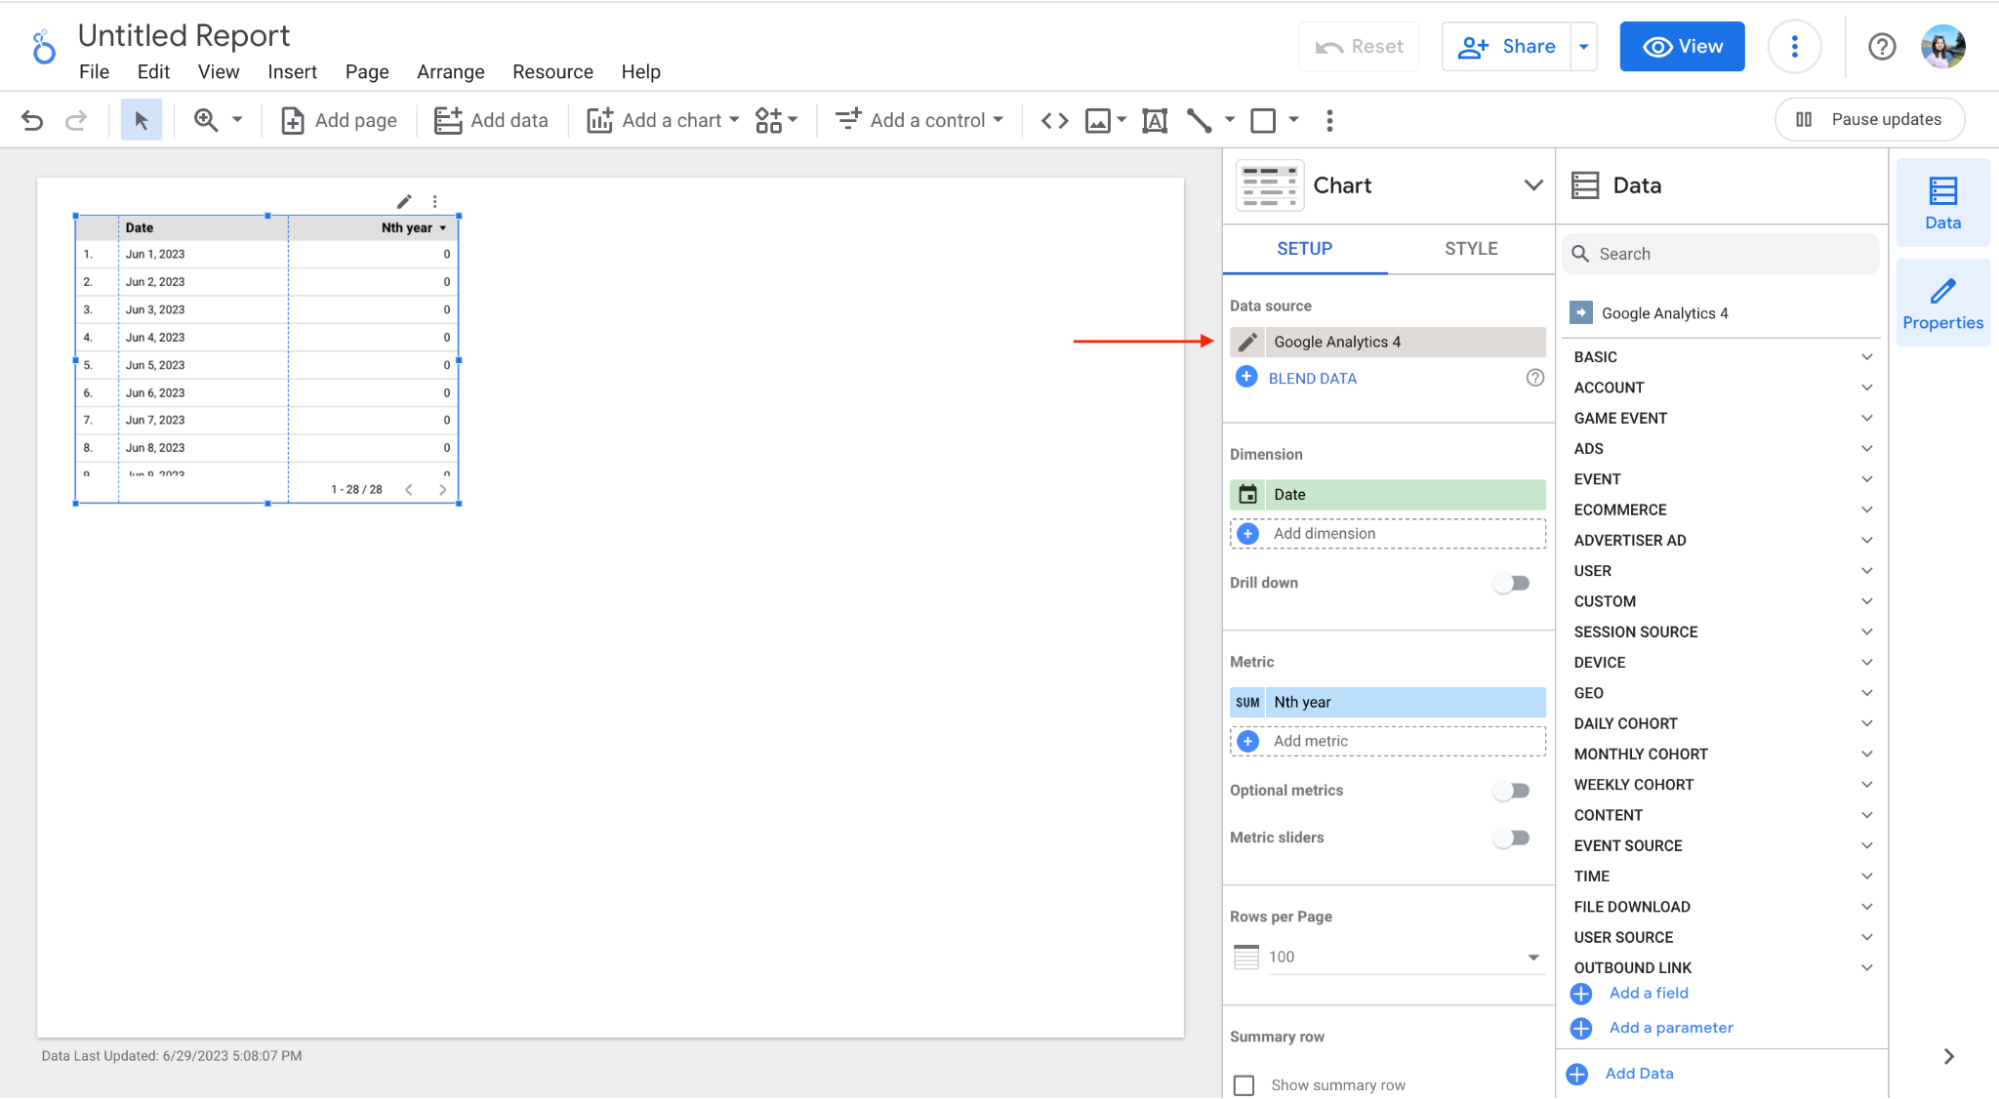Turn on Optional metrics switch

coord(1511,791)
